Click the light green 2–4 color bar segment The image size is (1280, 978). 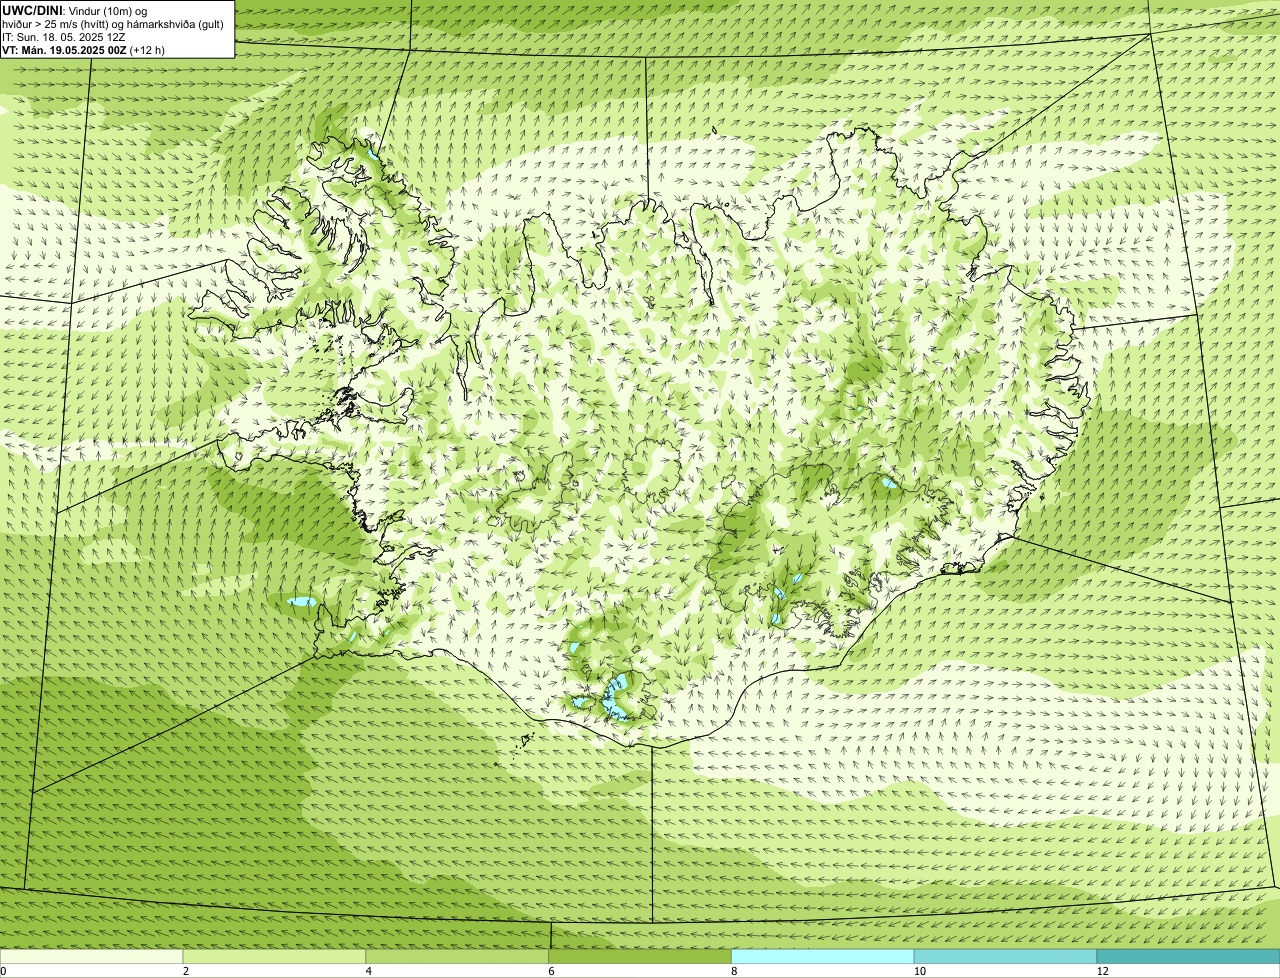(274, 957)
